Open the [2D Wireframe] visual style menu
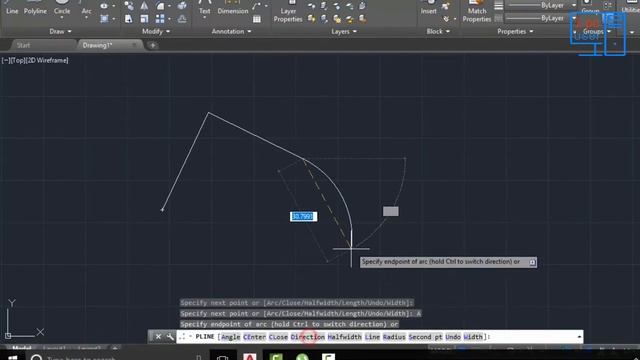Screen dimensions: 640x360 point(47,60)
